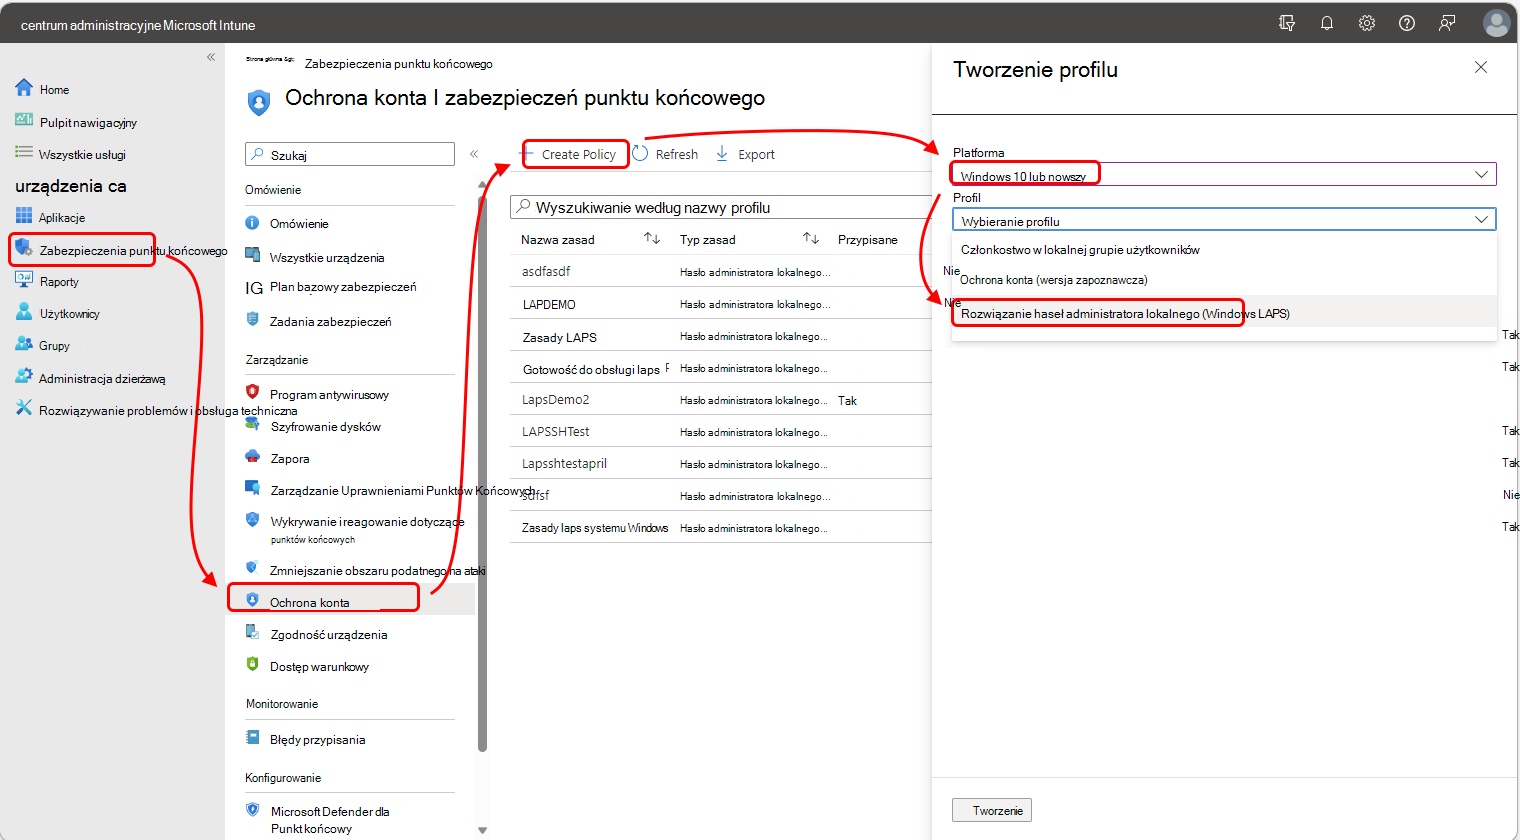Screen dimensions: 1520x840
Task: Select the Windows LAPS profile option
Action: (x=1224, y=313)
